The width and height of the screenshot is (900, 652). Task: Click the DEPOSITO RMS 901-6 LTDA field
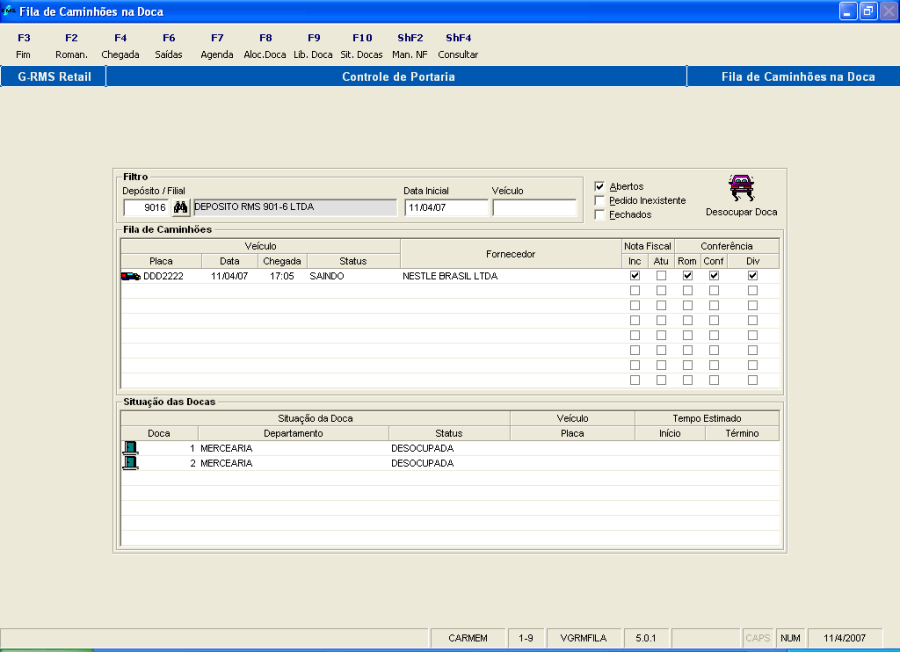295,207
